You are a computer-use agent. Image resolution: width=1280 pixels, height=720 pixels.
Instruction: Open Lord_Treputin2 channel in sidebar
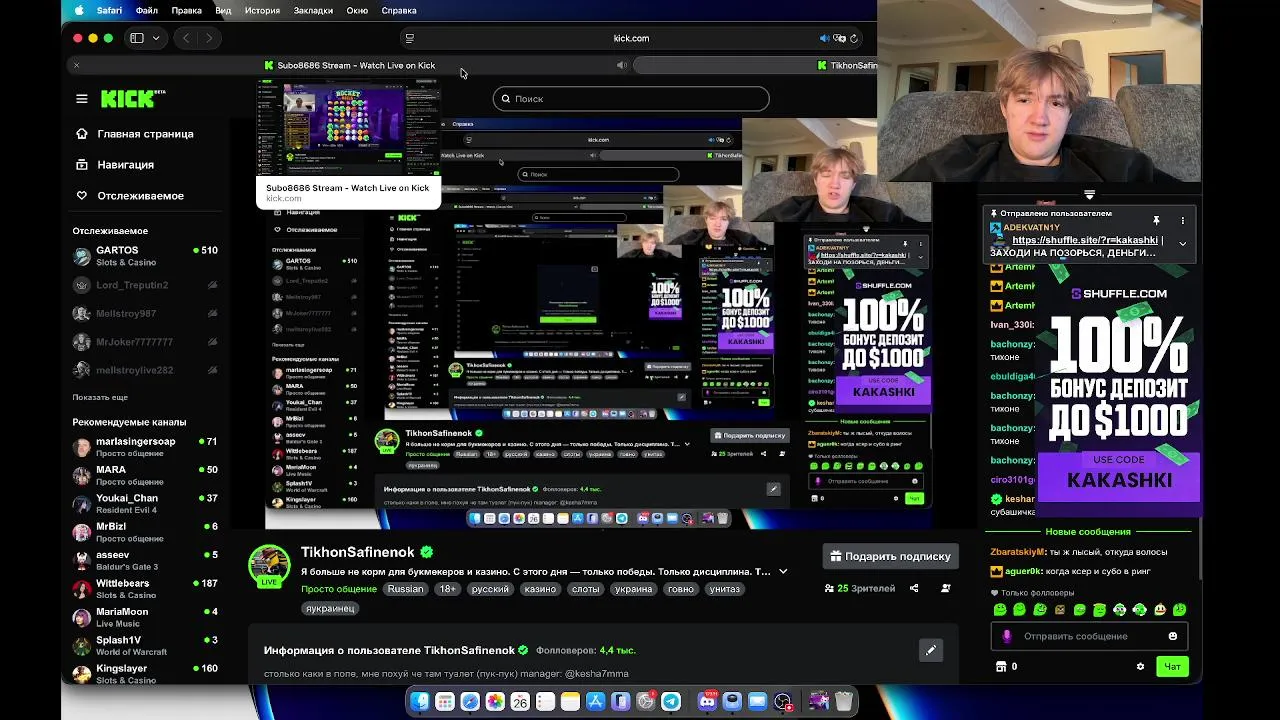pos(145,285)
